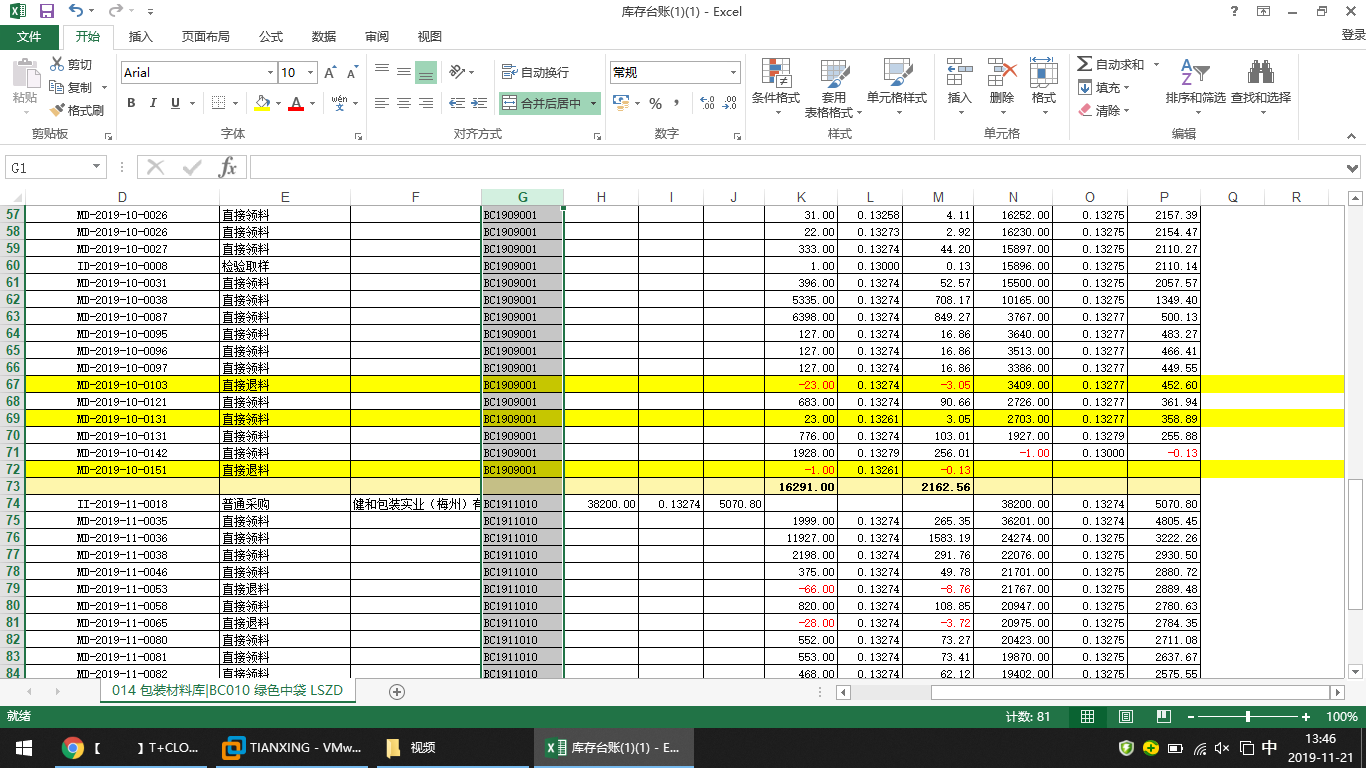Apply yellow fill color swatch

[262, 103]
